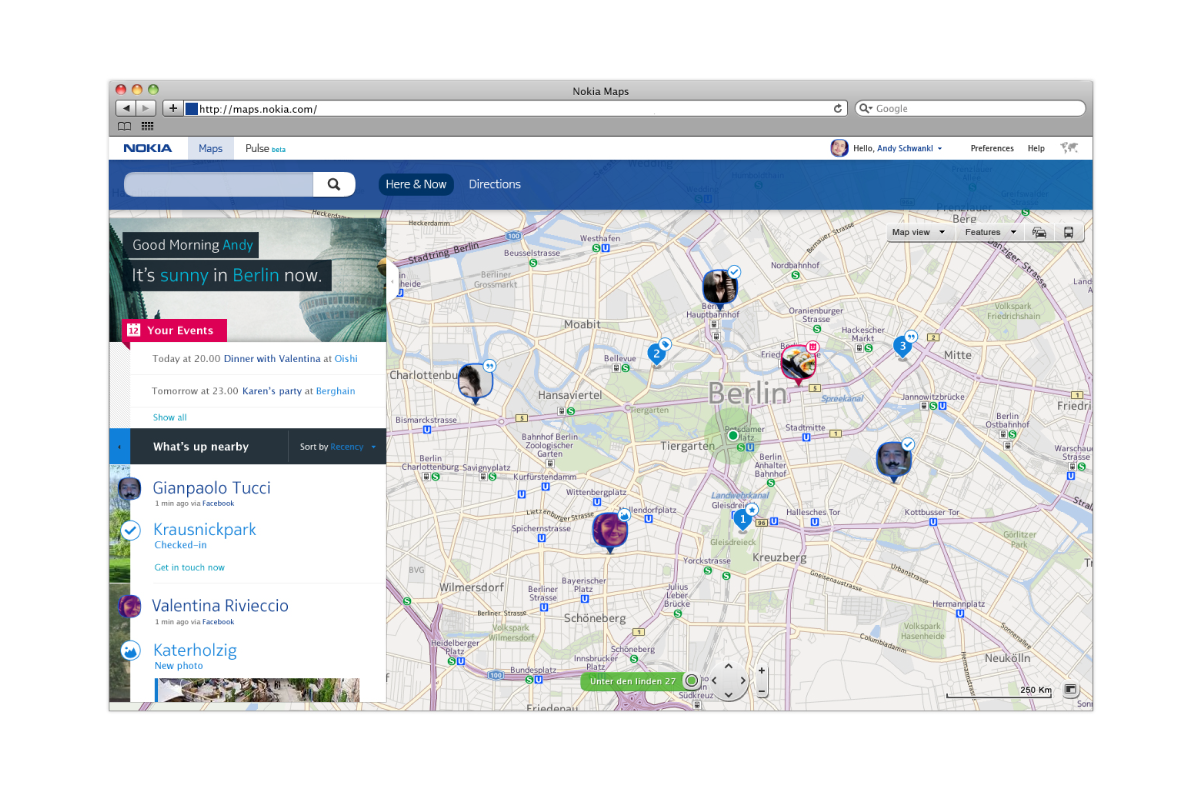
Task: Click Gianpaolo Tucci's avatar thumbnail
Action: pos(129,489)
